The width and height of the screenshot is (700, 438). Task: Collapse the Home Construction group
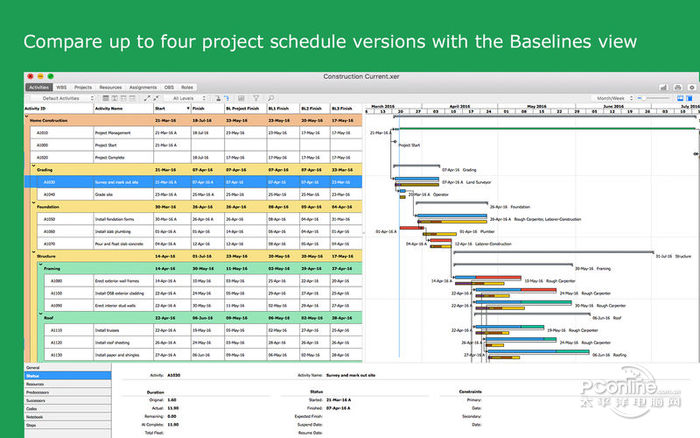27,116
